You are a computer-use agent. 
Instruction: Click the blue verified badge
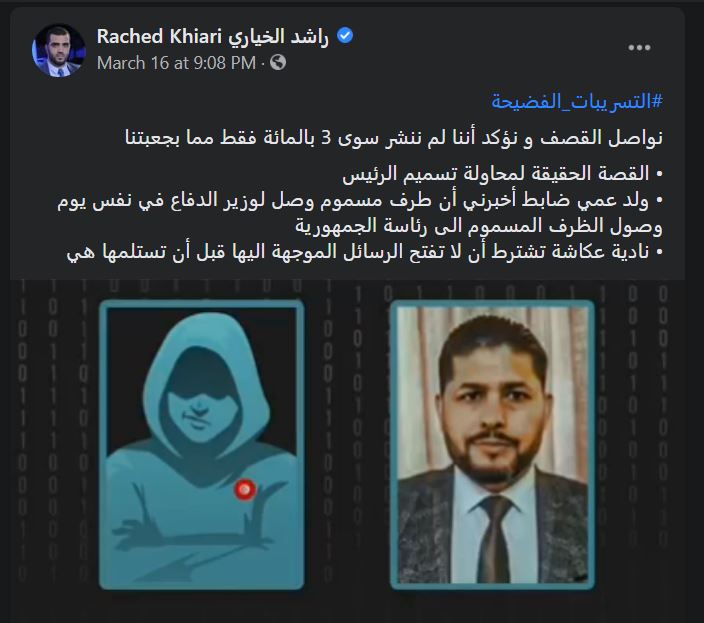pyautogui.click(x=345, y=35)
